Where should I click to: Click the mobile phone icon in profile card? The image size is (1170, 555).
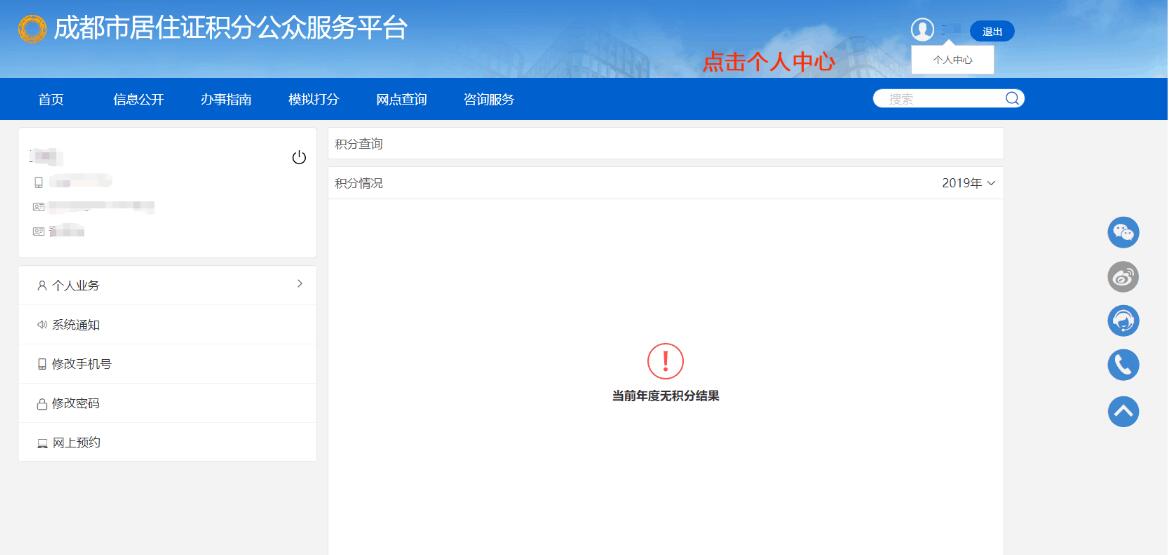39,182
